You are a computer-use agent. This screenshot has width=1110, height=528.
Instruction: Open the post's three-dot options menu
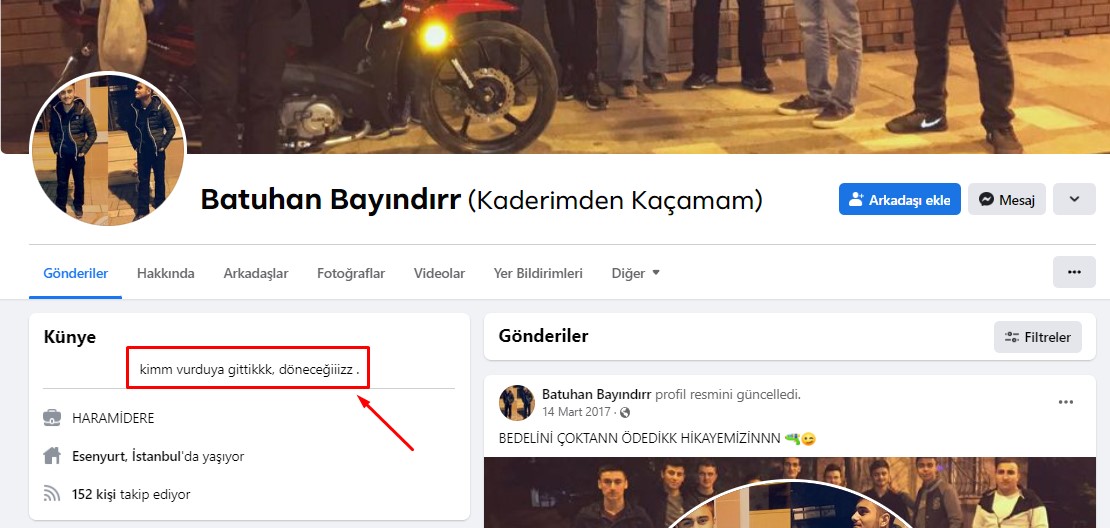[x=1066, y=402]
